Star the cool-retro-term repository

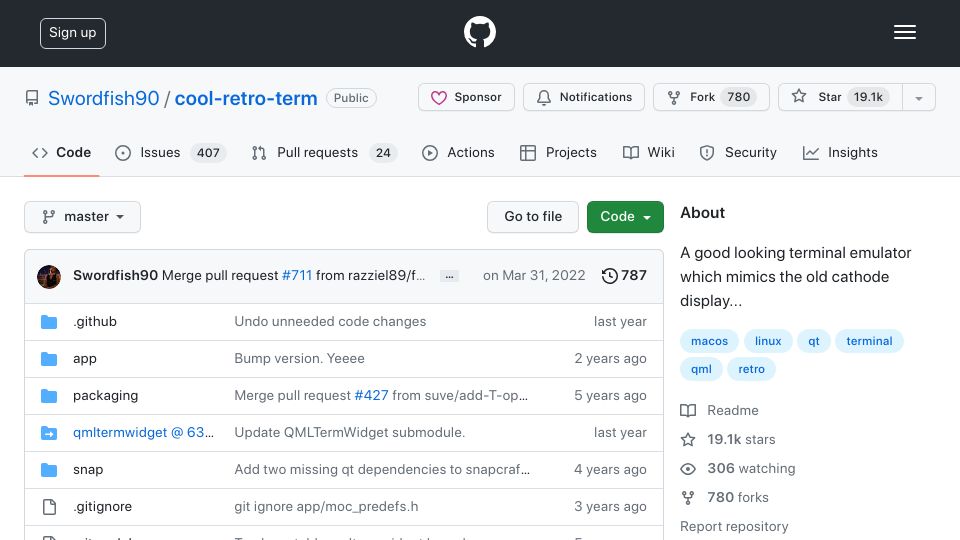(839, 97)
